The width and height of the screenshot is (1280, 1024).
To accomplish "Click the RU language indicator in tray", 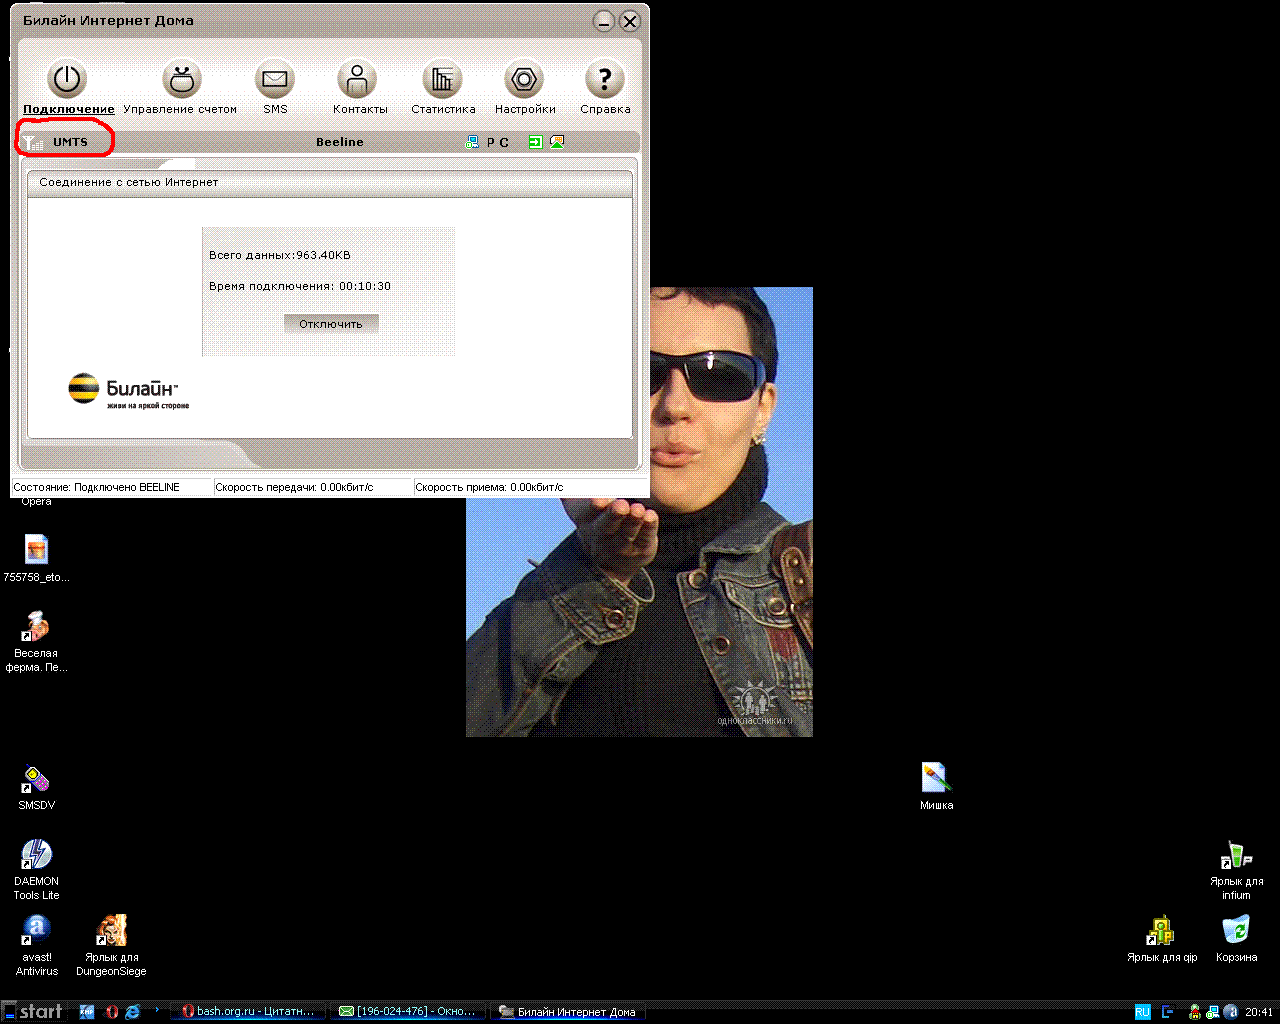I will 1142,1011.
